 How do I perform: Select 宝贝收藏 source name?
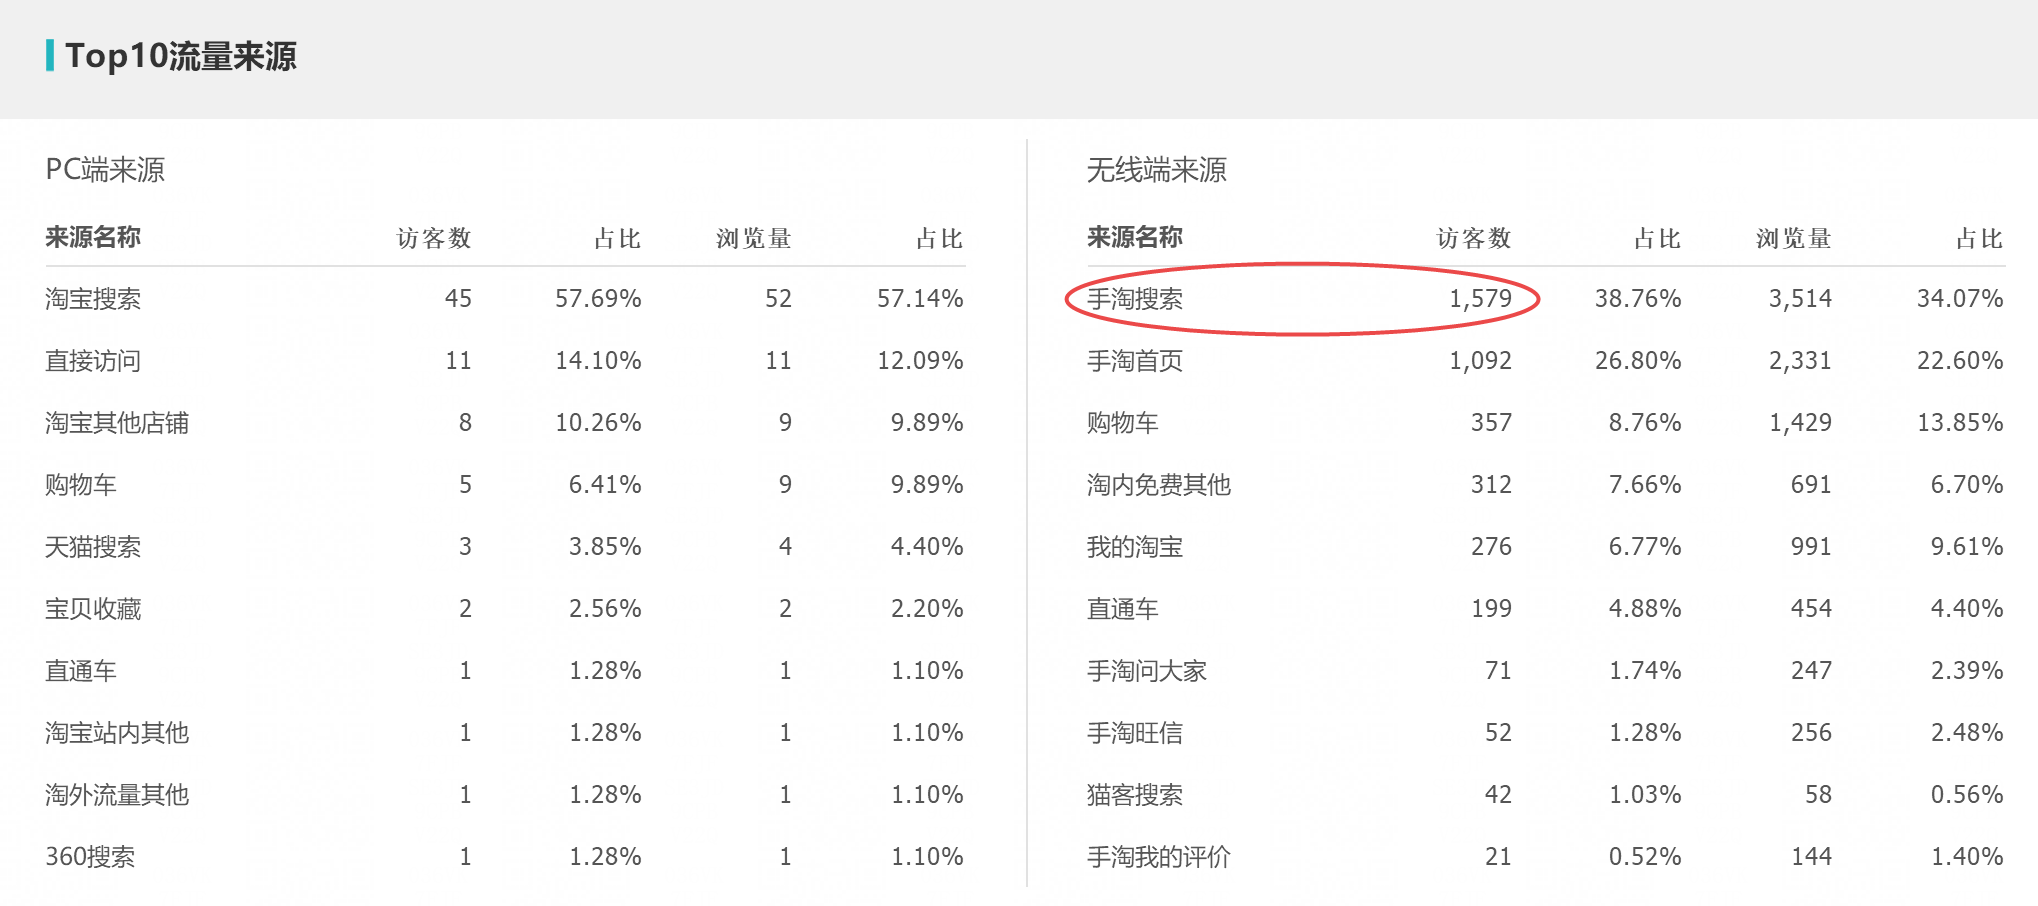93,609
